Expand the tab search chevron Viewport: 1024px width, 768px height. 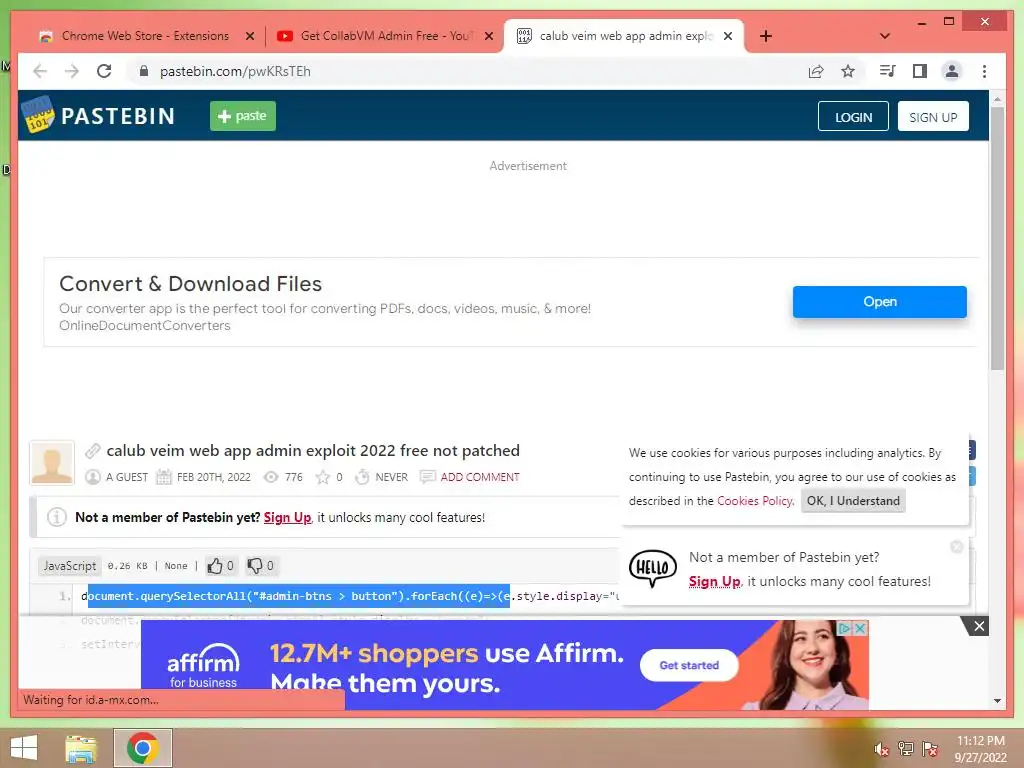click(885, 36)
